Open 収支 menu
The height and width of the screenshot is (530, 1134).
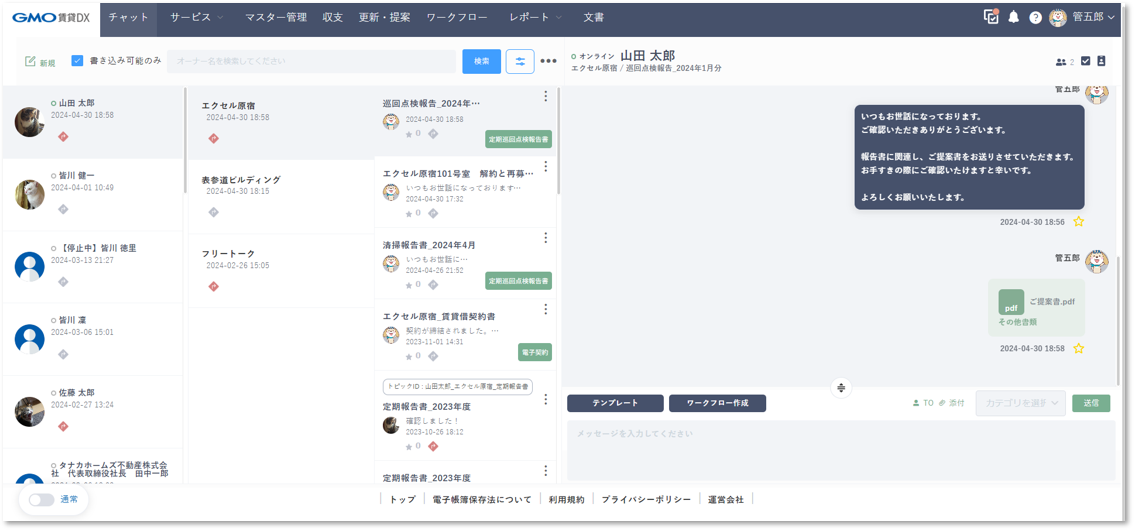coord(333,17)
